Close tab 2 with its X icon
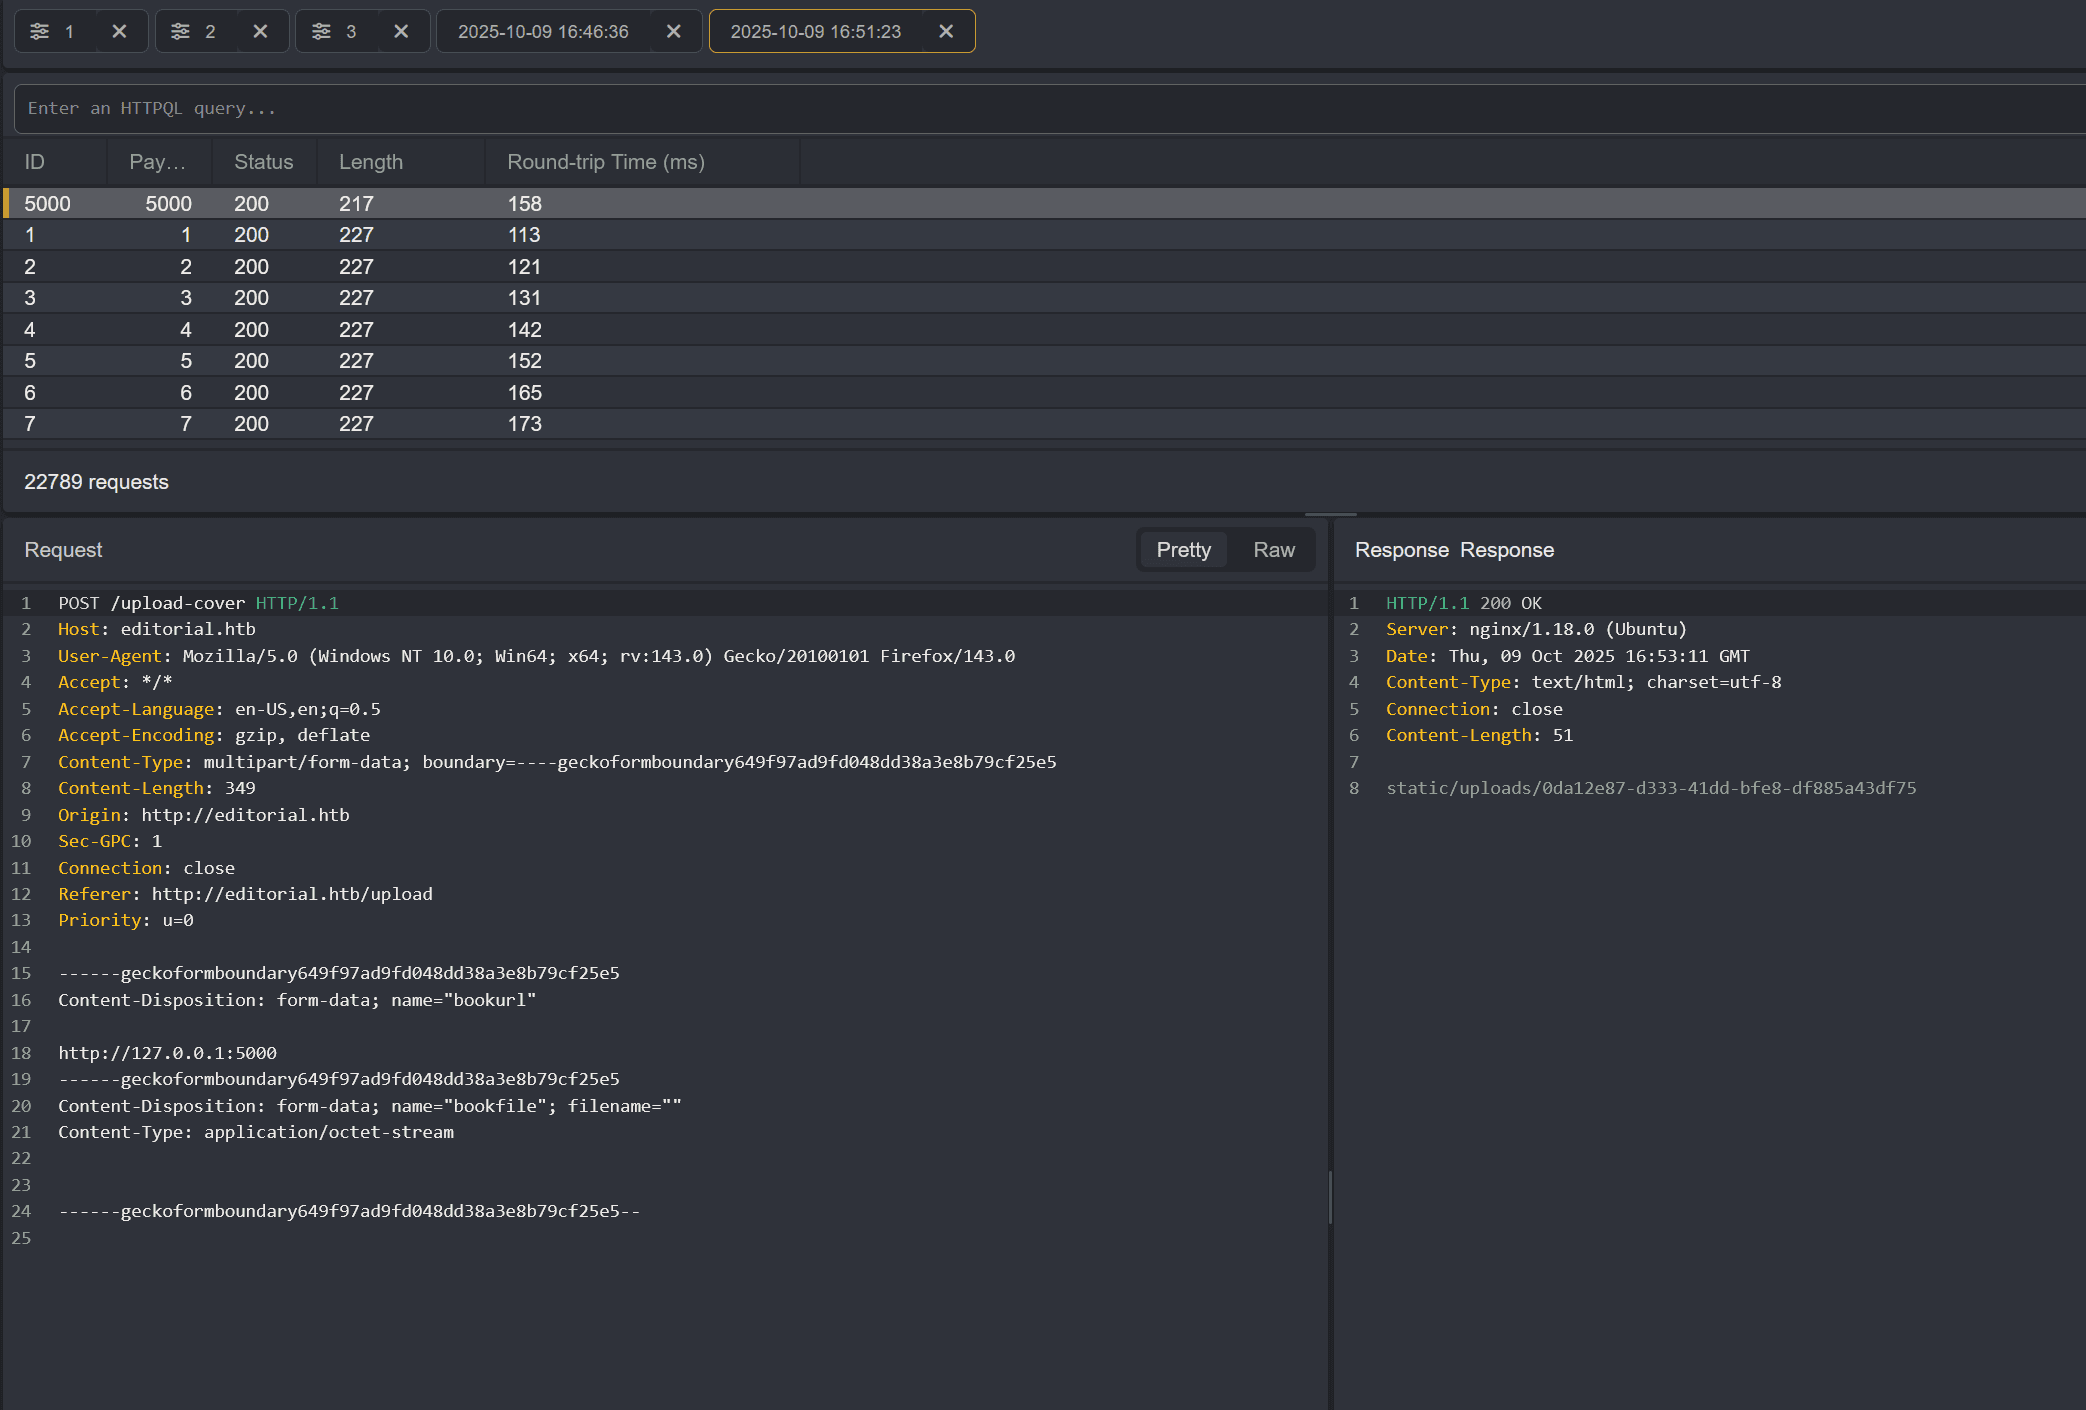 point(260,31)
